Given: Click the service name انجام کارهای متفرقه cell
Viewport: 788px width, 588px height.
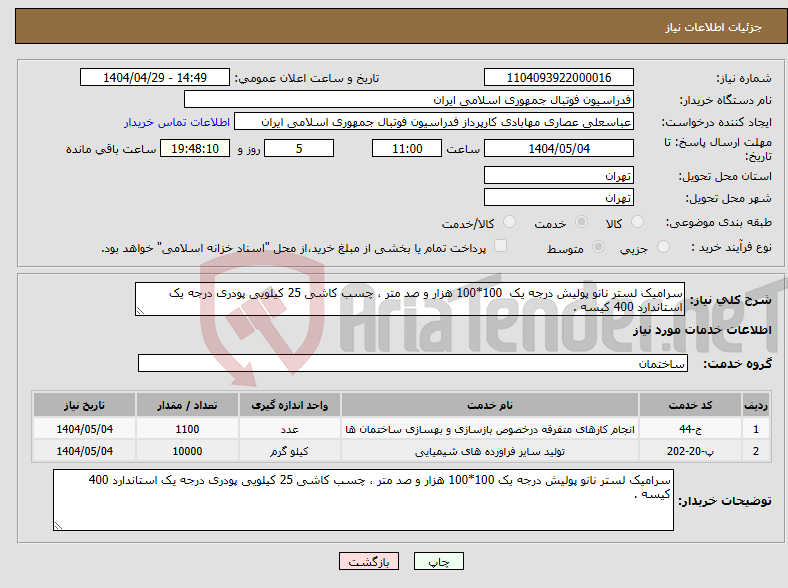Looking at the screenshot, I should 490,429.
